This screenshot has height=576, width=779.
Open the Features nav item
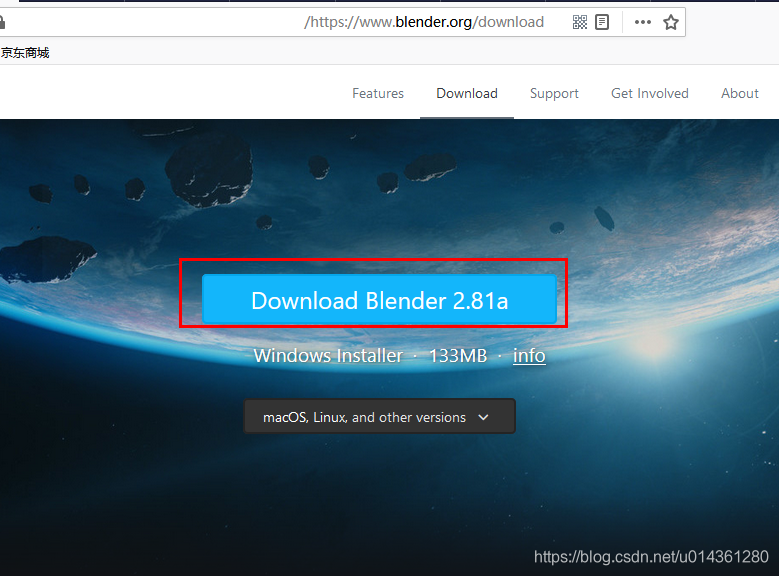tap(378, 93)
